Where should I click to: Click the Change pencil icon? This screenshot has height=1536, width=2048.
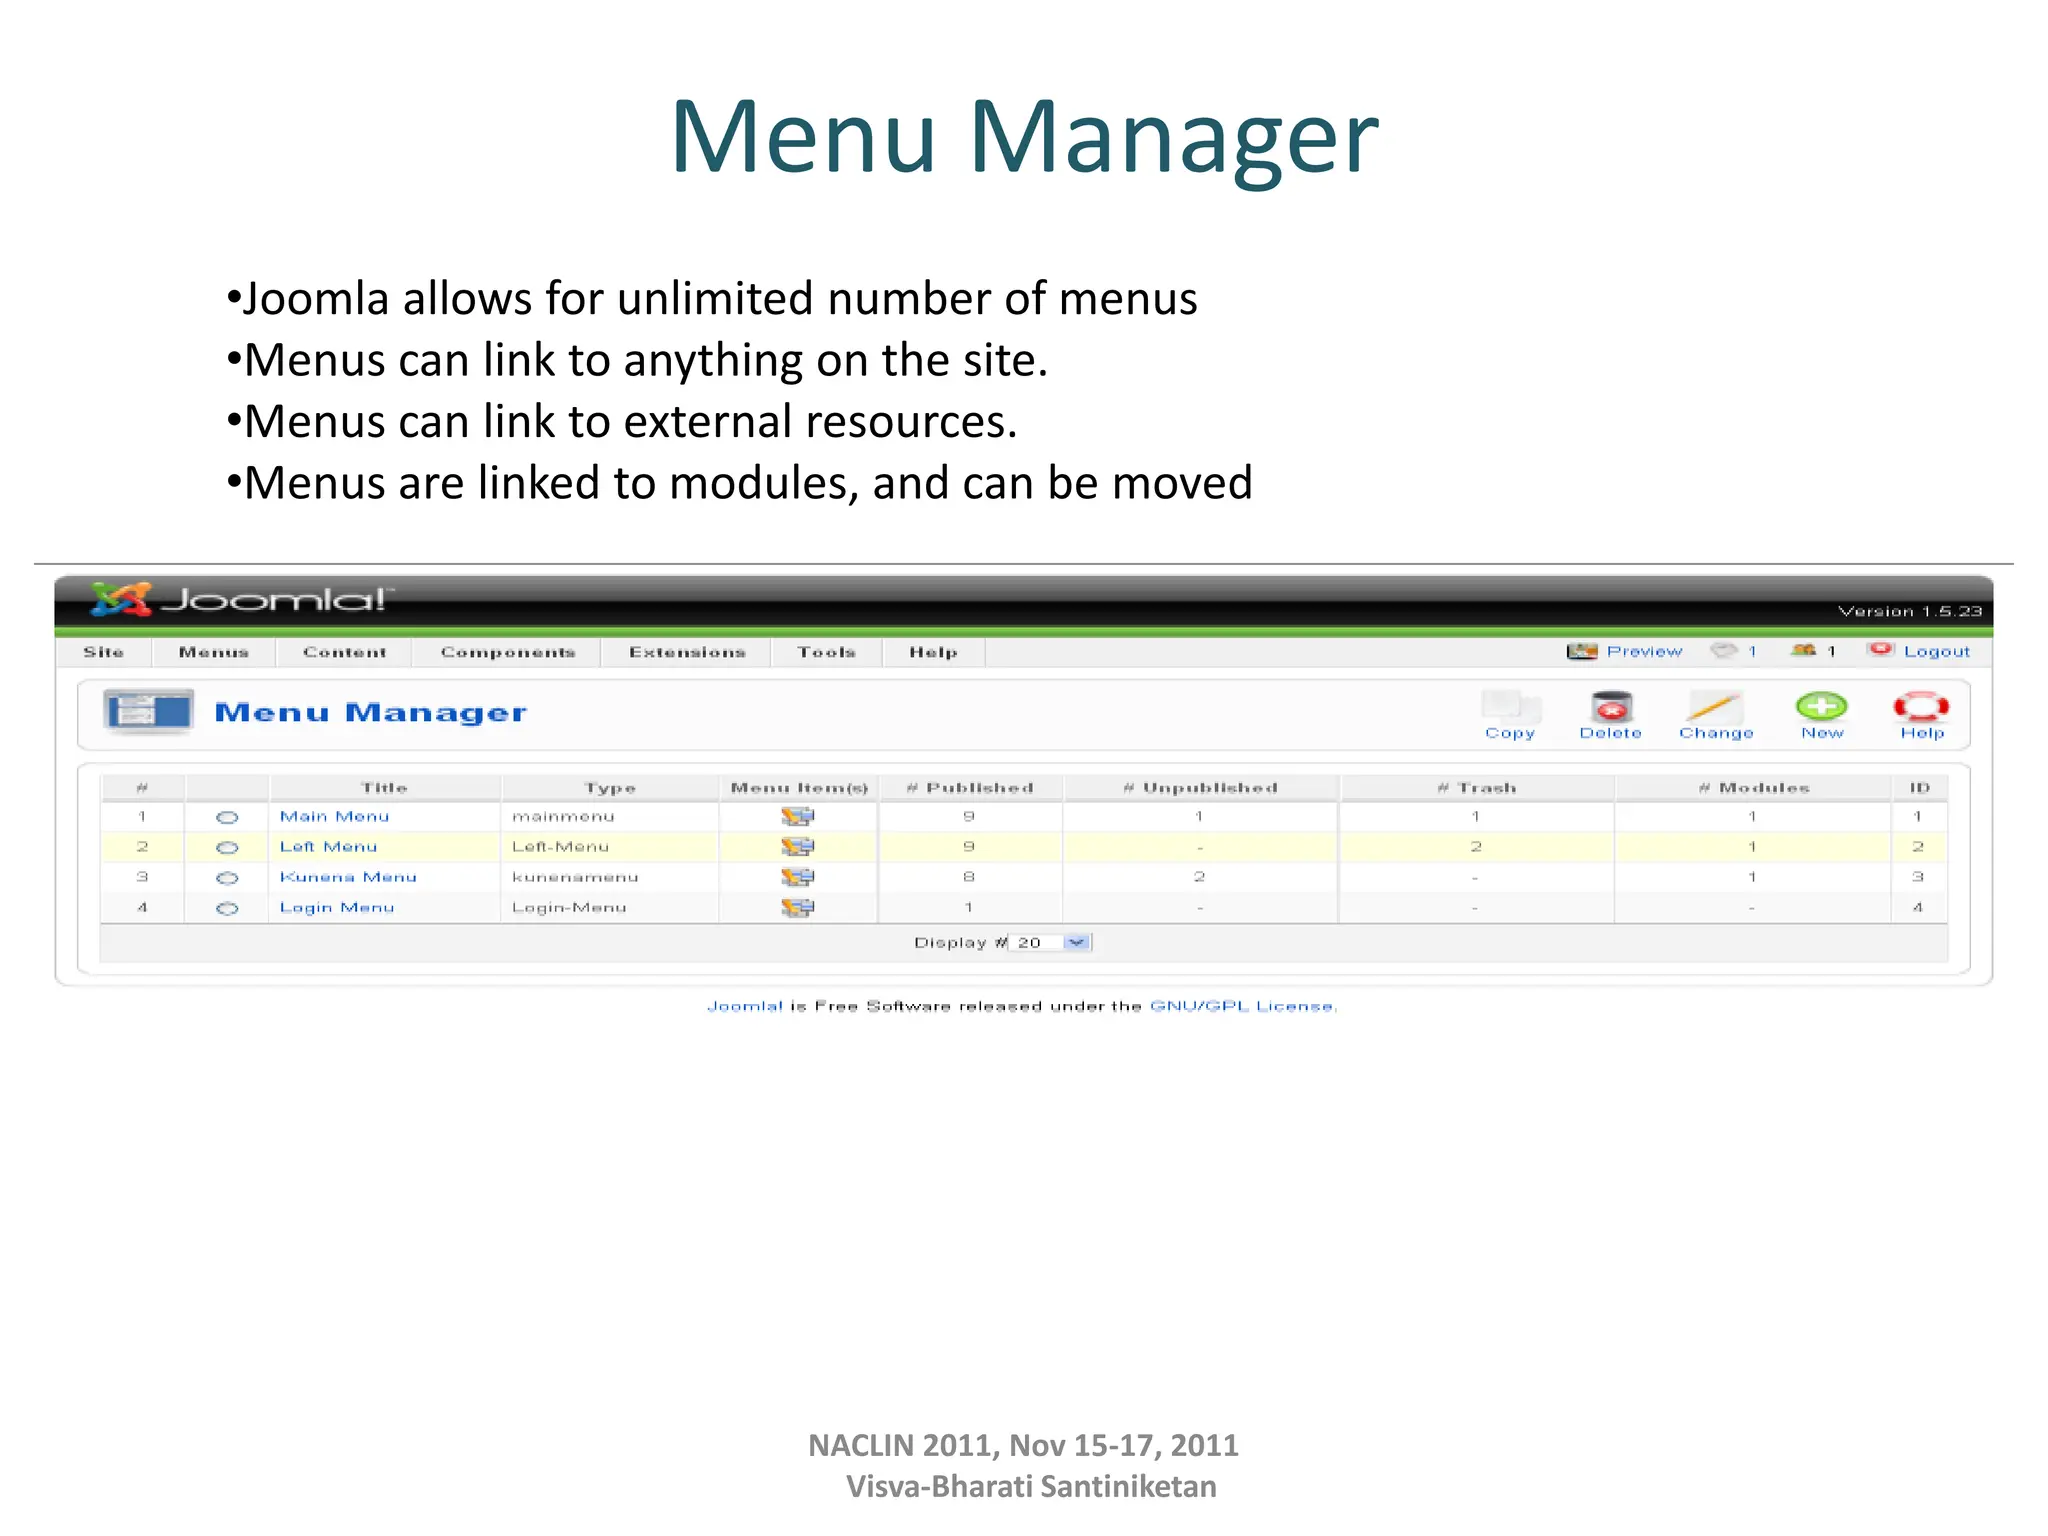click(1715, 707)
